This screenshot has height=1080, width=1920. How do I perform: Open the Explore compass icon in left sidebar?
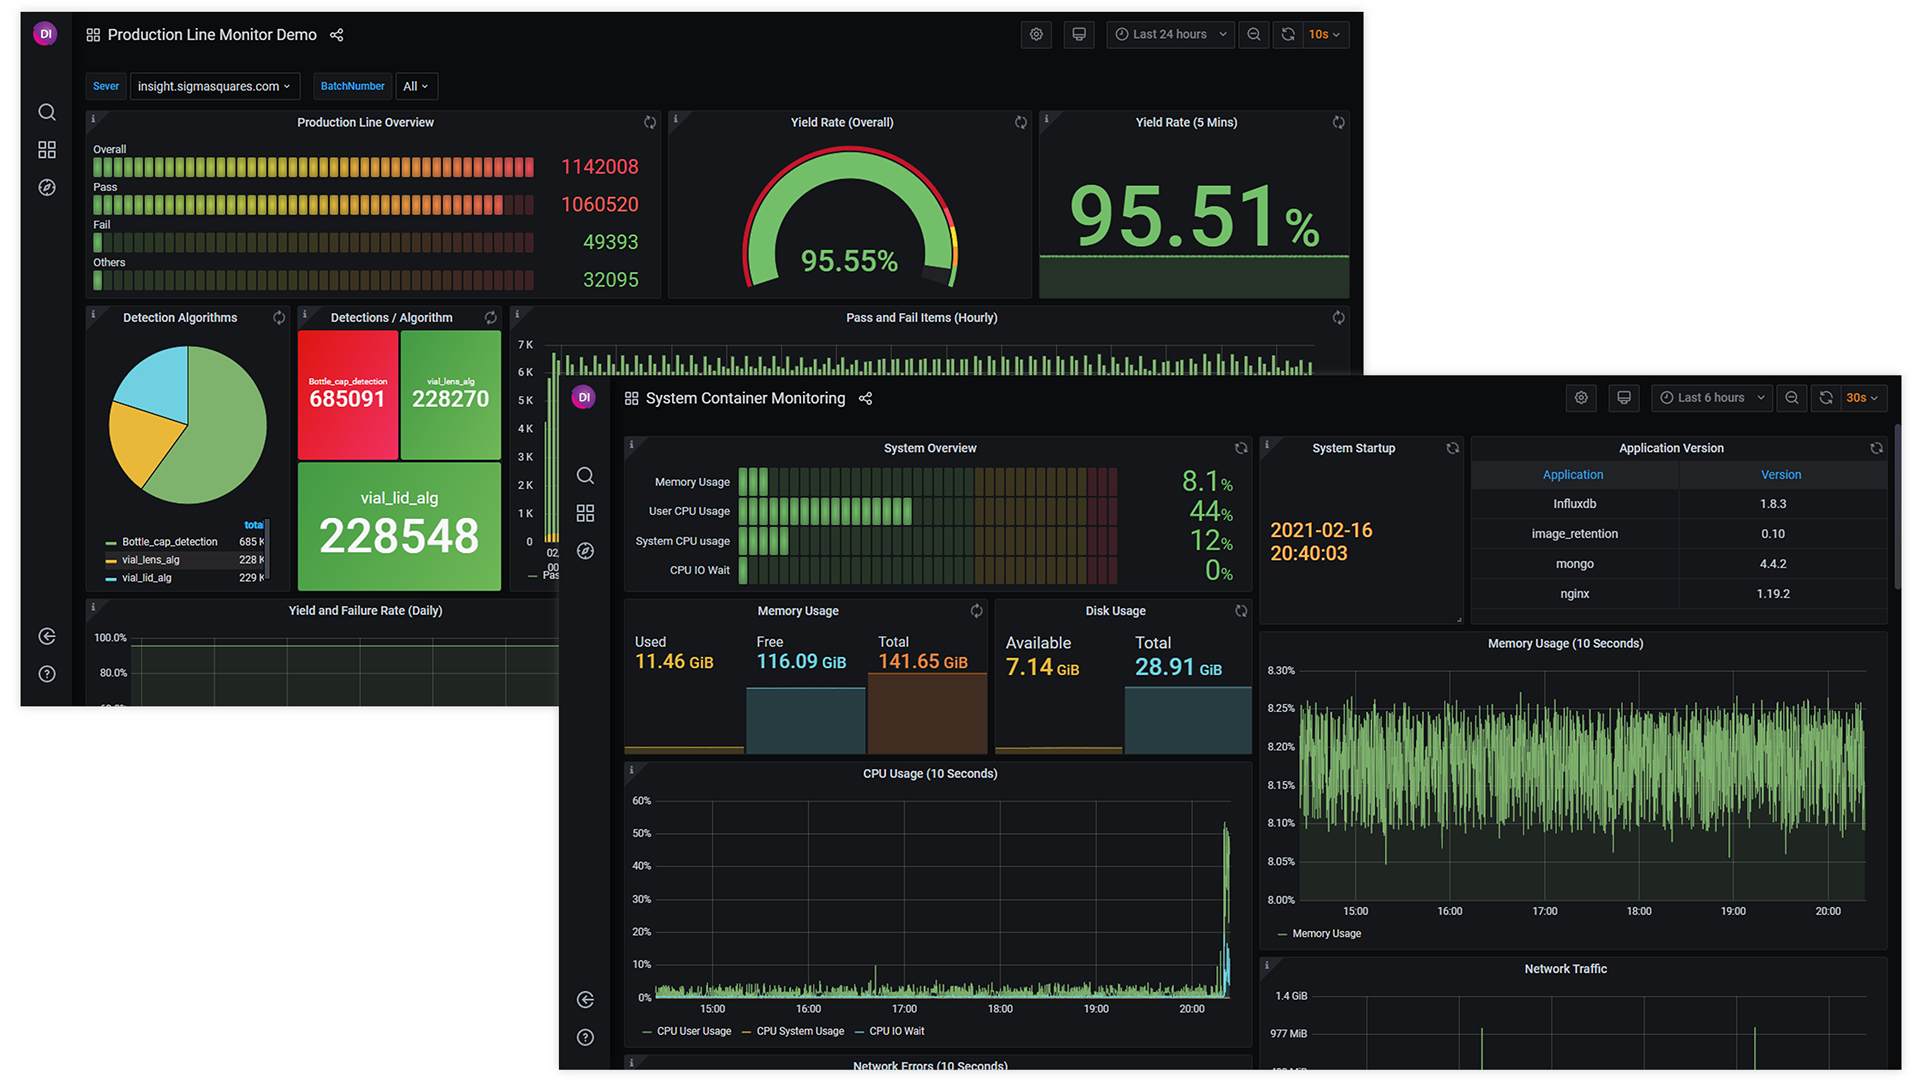pos(47,187)
